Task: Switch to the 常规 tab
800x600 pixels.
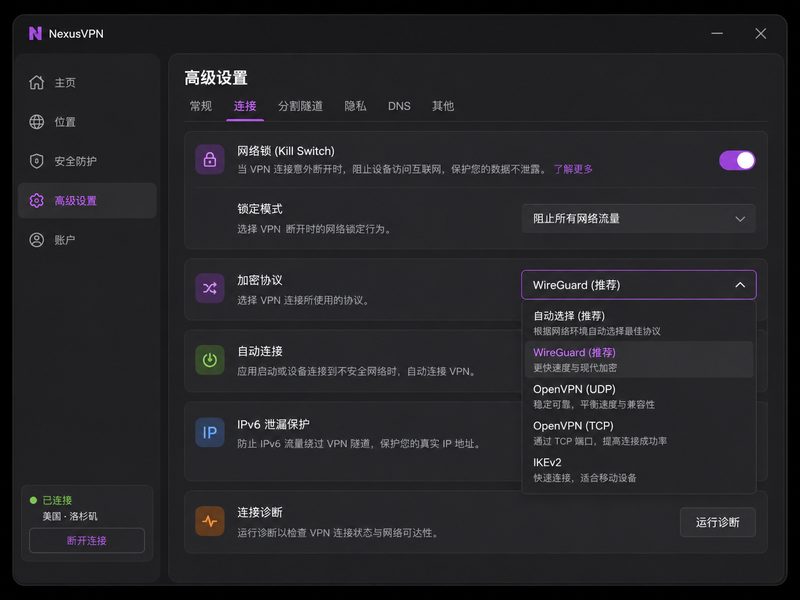Action: 201,106
